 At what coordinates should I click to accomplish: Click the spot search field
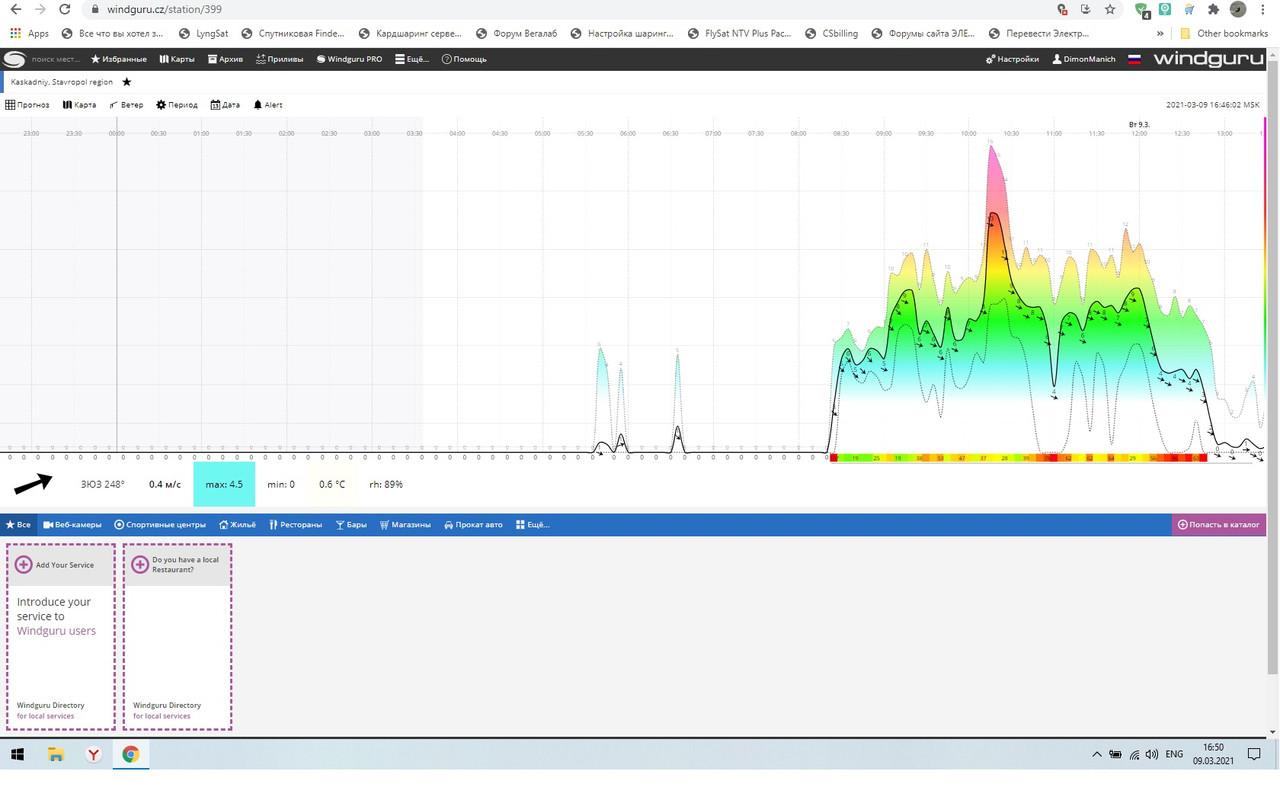55,59
